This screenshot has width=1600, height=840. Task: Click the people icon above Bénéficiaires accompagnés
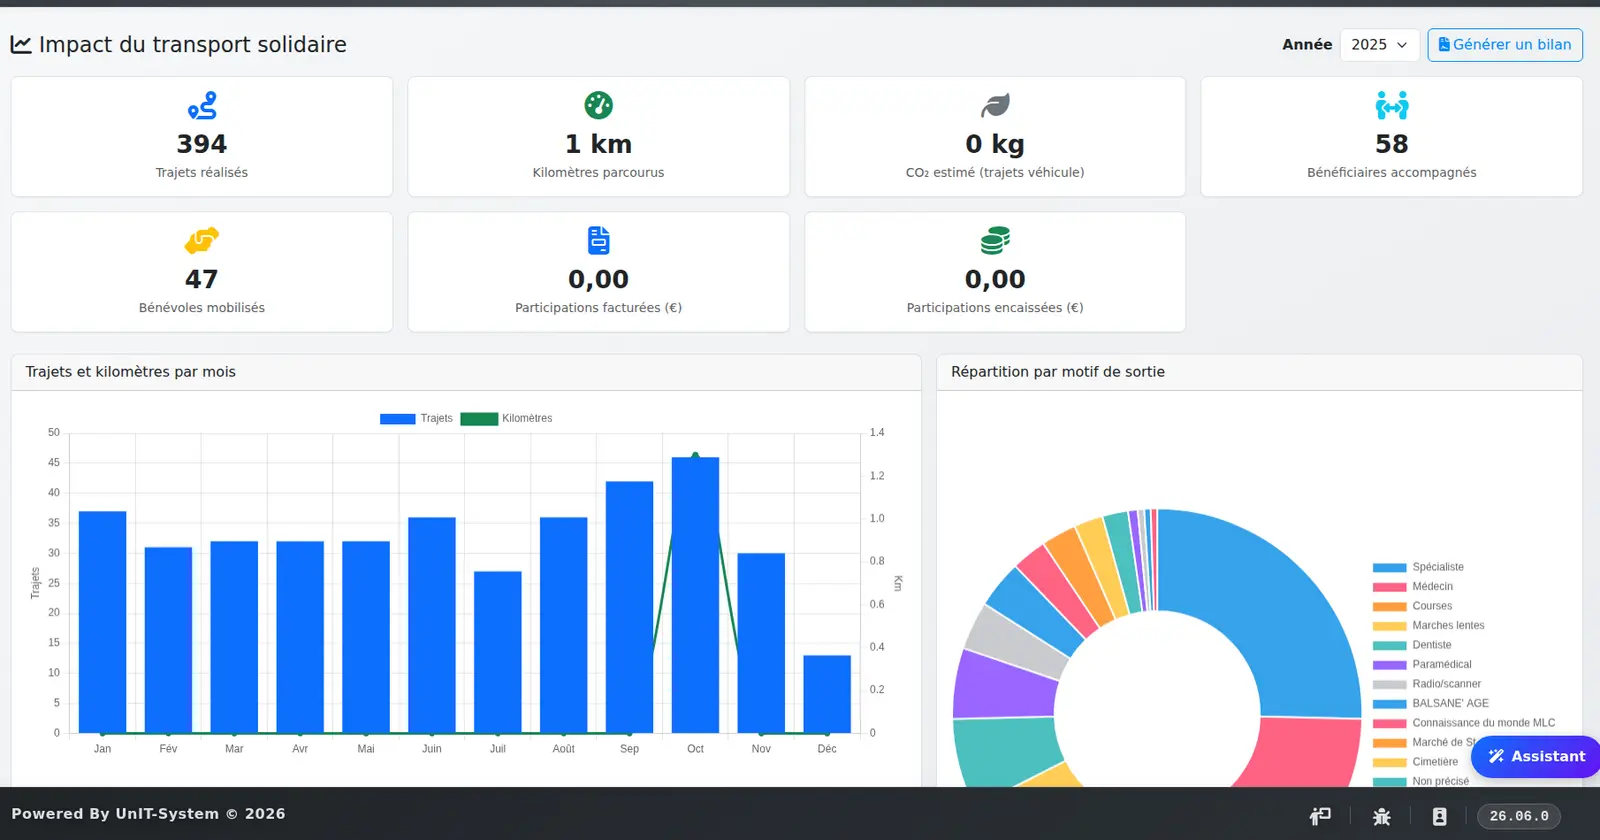click(1392, 105)
